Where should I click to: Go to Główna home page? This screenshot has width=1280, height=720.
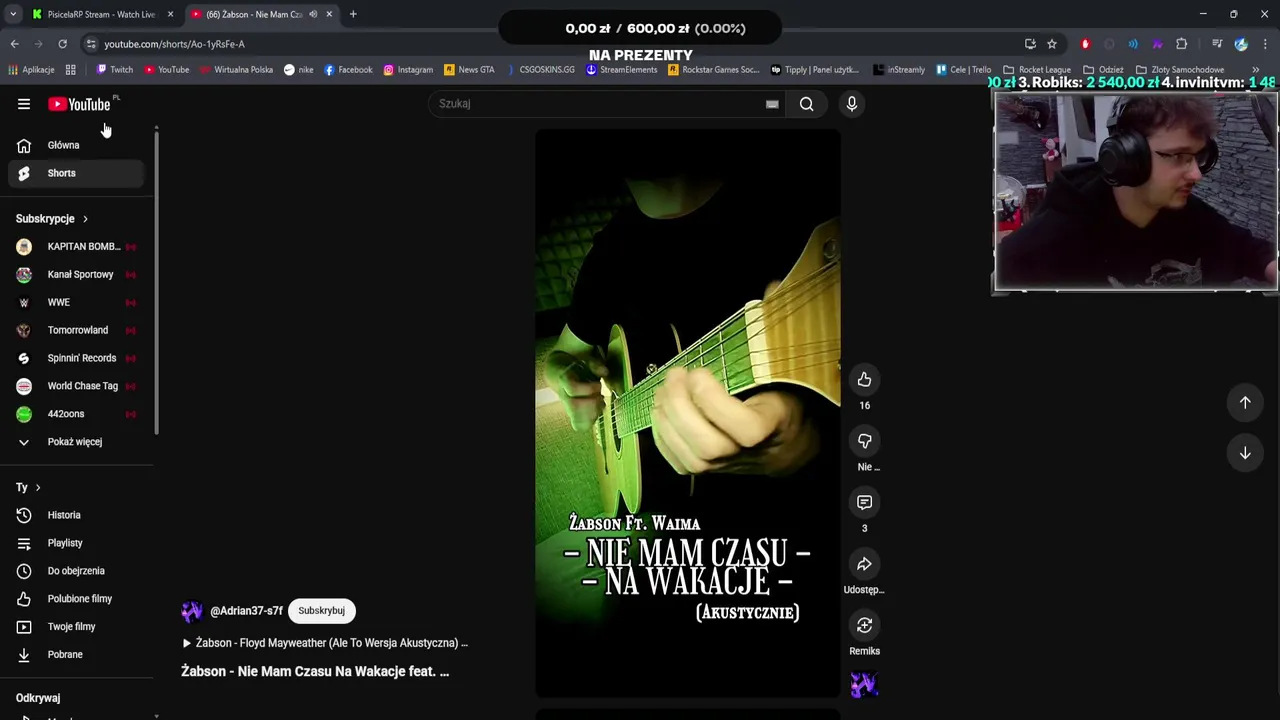point(77,145)
